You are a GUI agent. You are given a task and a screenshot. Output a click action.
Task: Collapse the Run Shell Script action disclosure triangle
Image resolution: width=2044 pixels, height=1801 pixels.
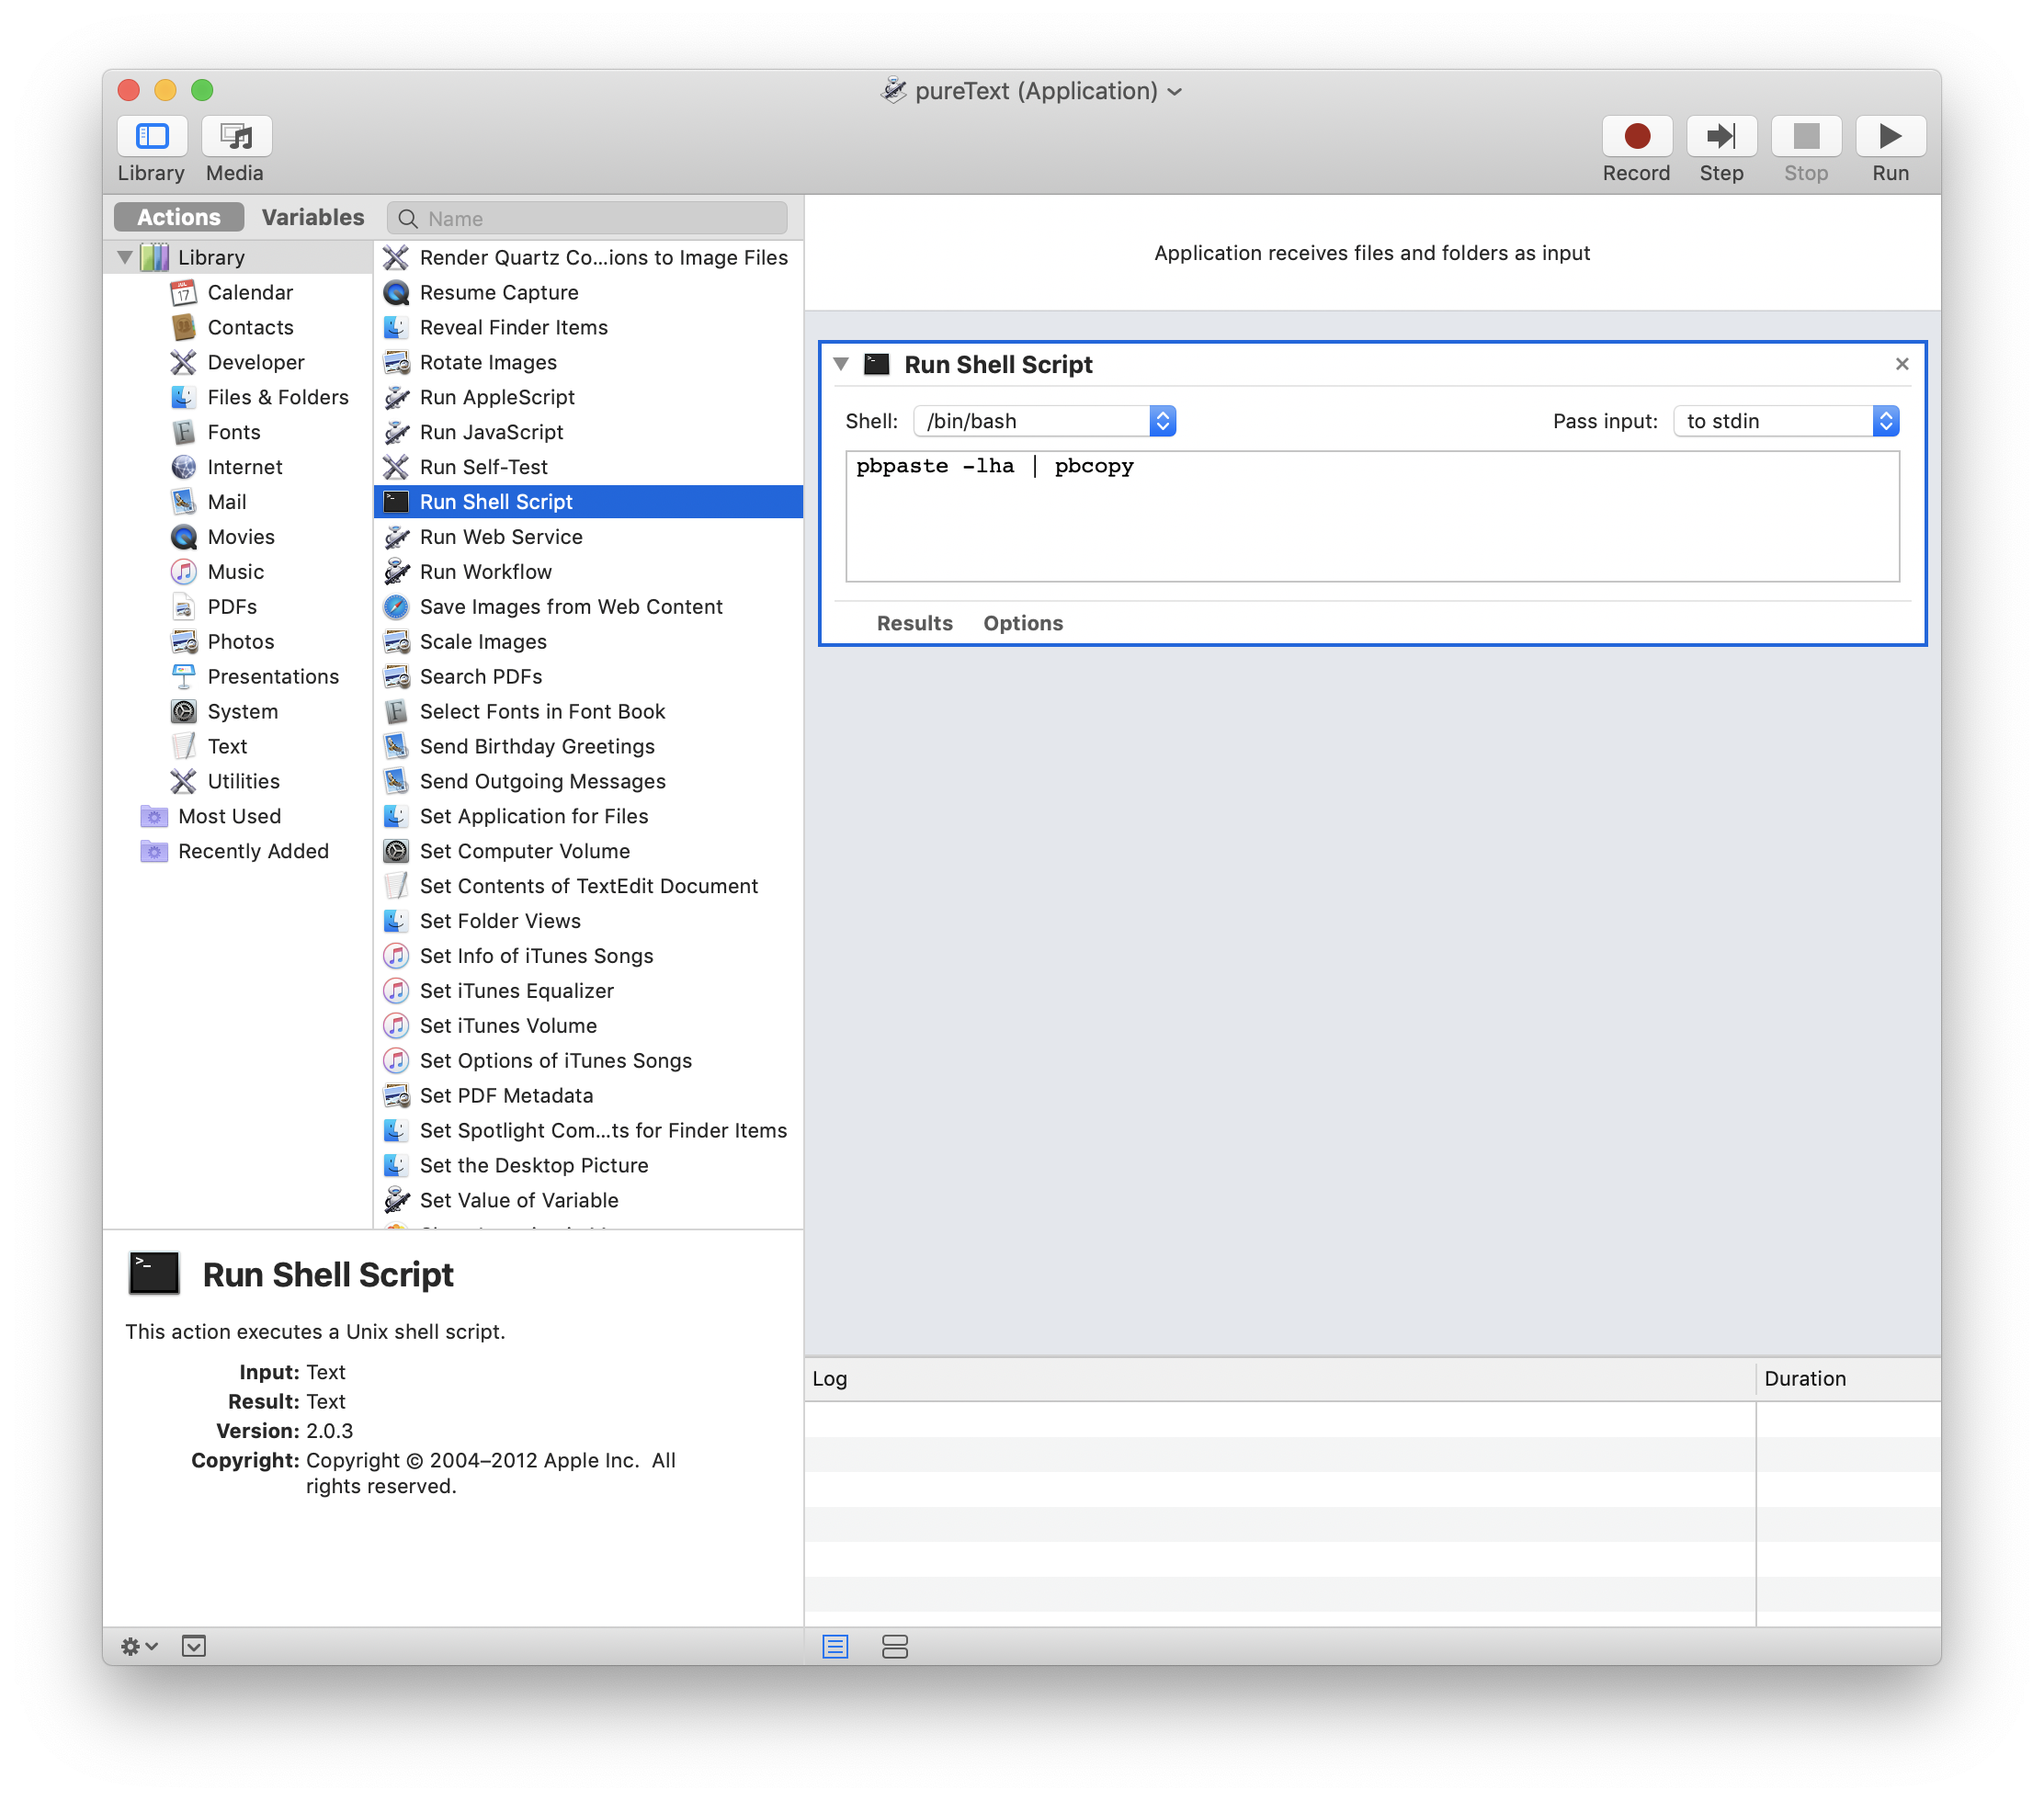(841, 364)
